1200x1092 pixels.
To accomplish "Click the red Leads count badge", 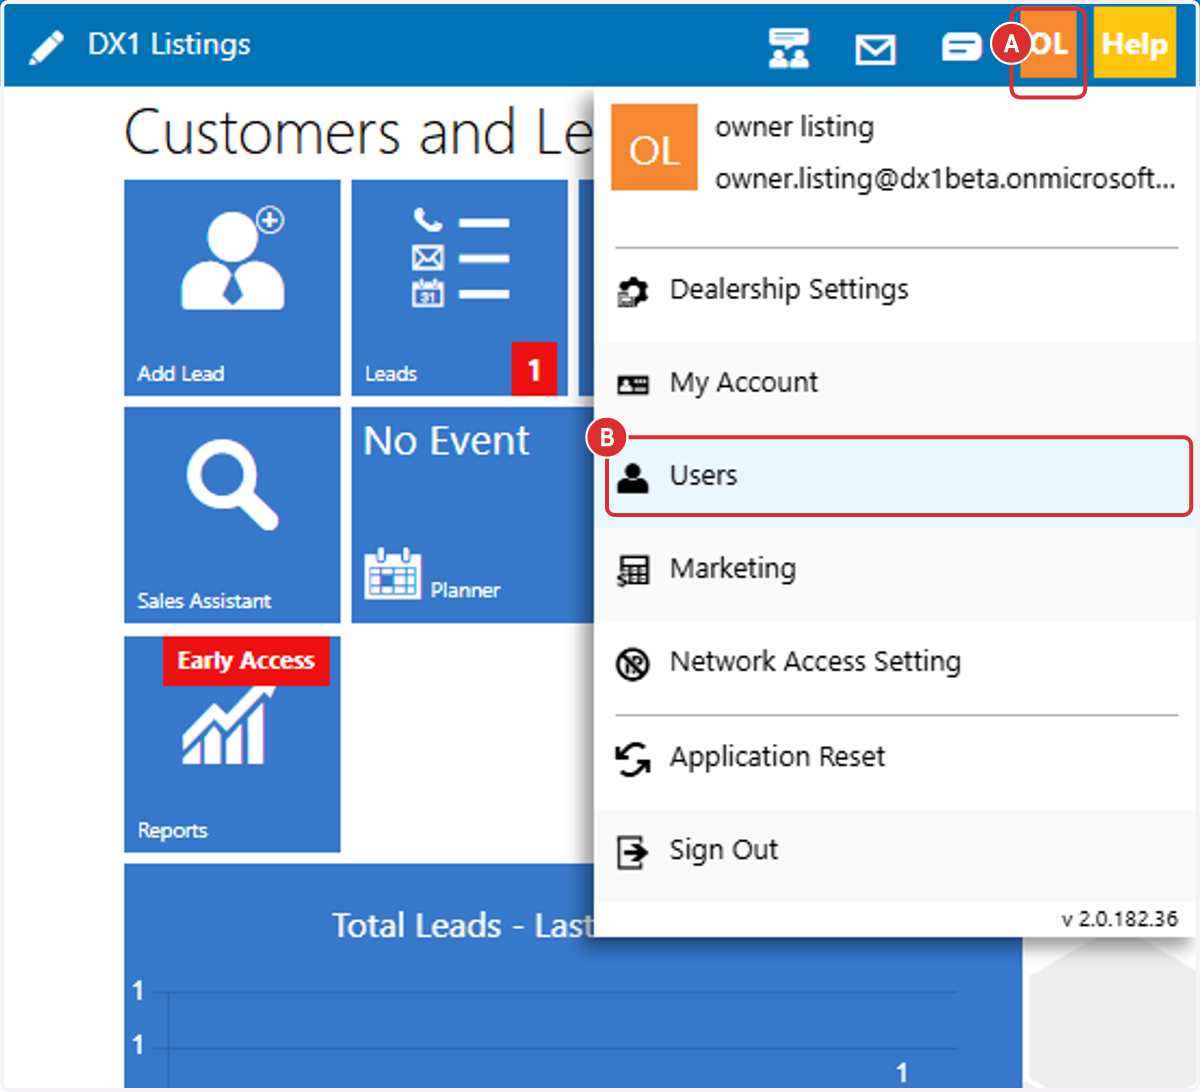I will [x=534, y=369].
